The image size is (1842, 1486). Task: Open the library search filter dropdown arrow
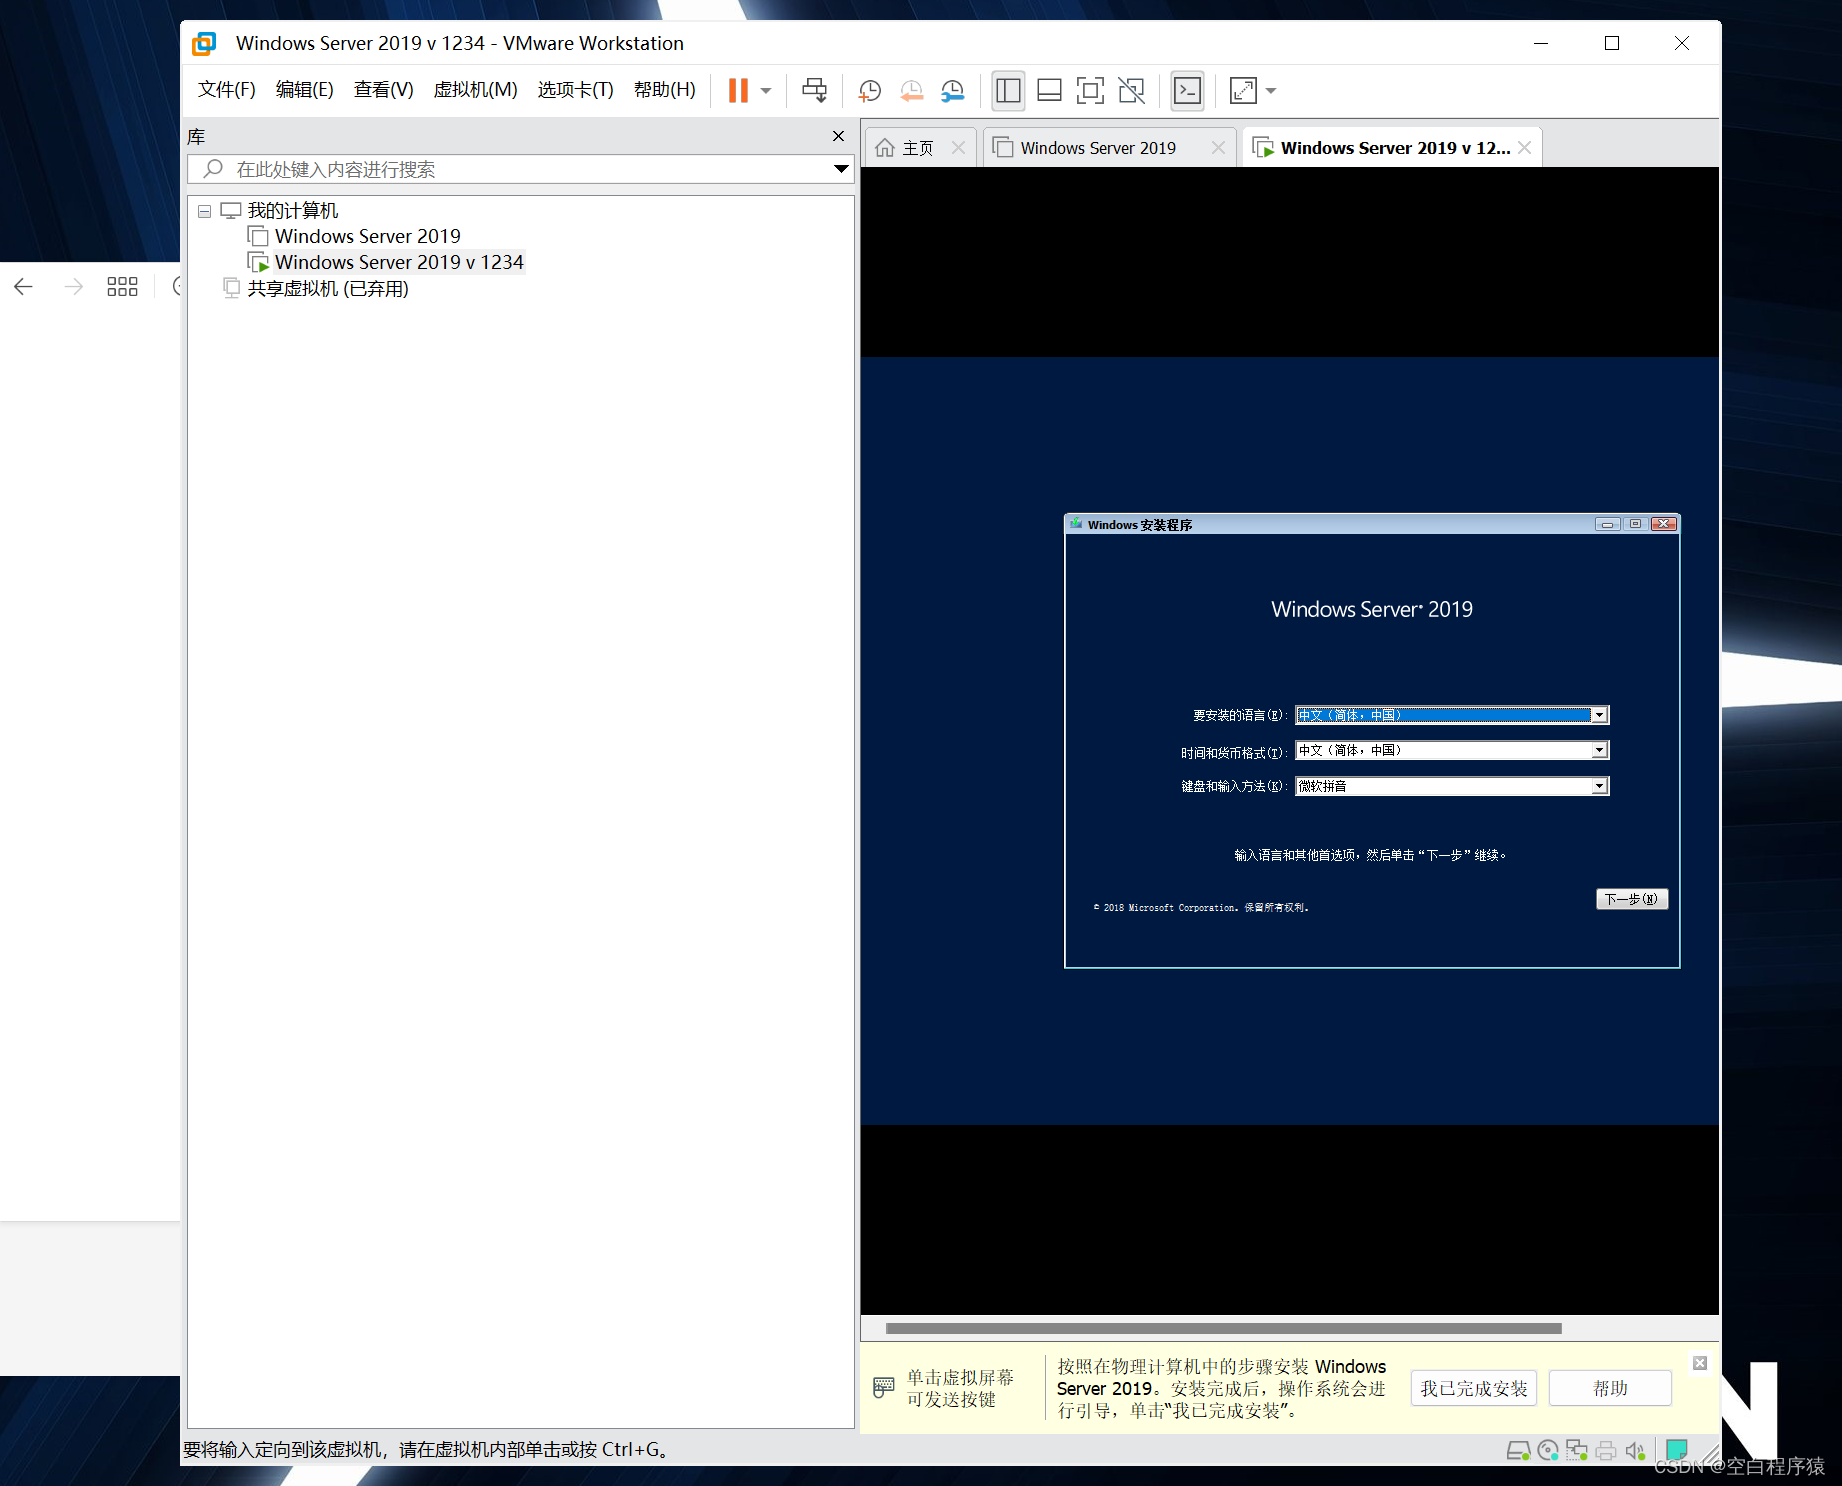(x=841, y=169)
